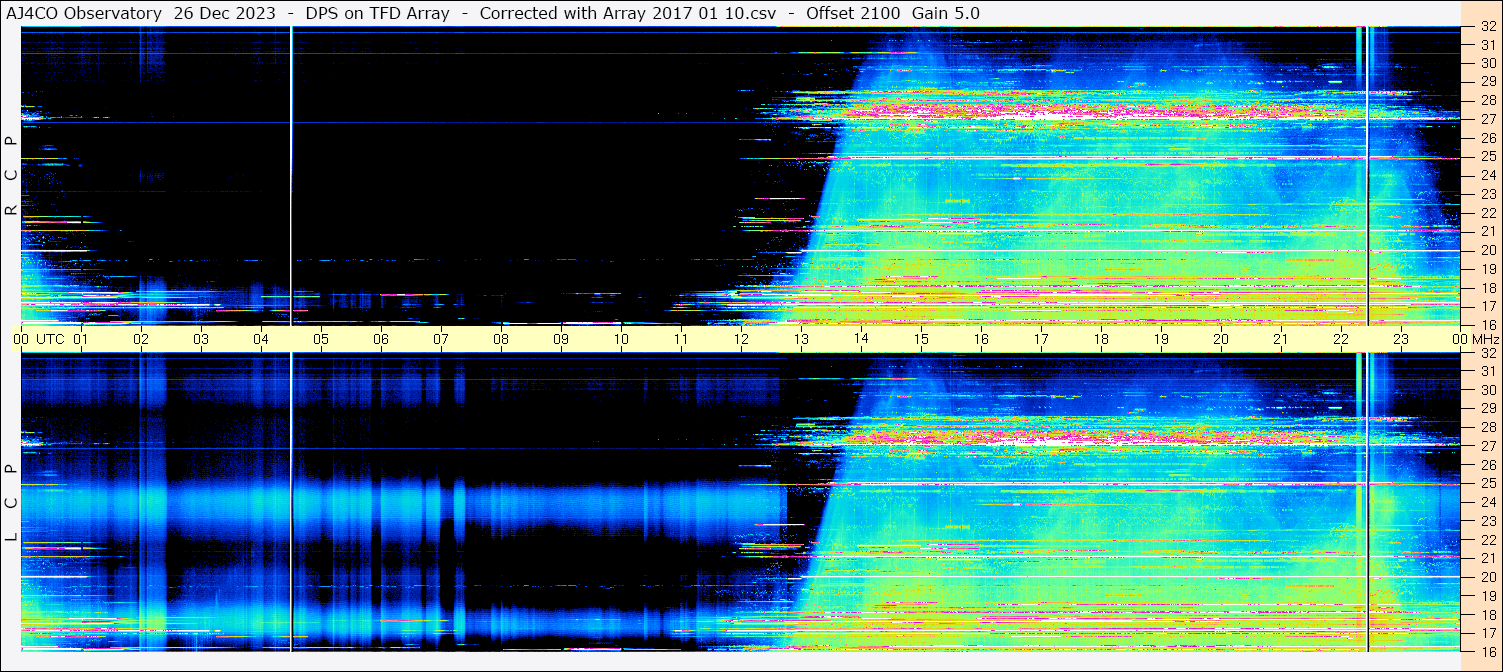
Task: Click the LCP polarization label on the left
Action: pos(11,503)
